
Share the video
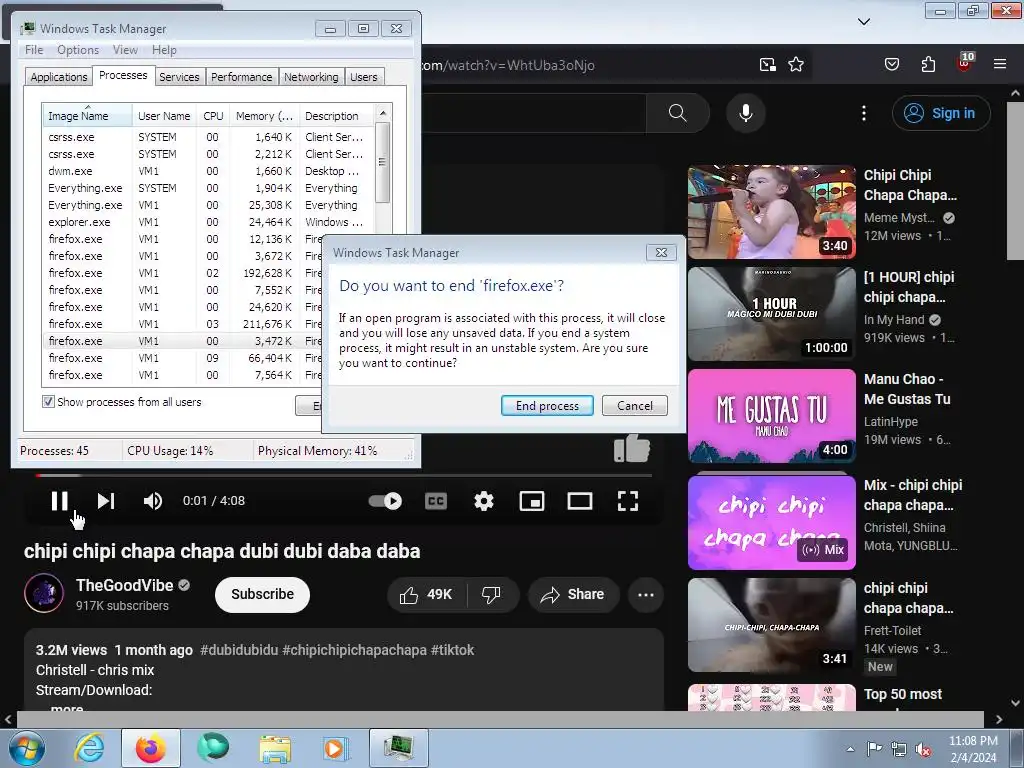click(573, 594)
